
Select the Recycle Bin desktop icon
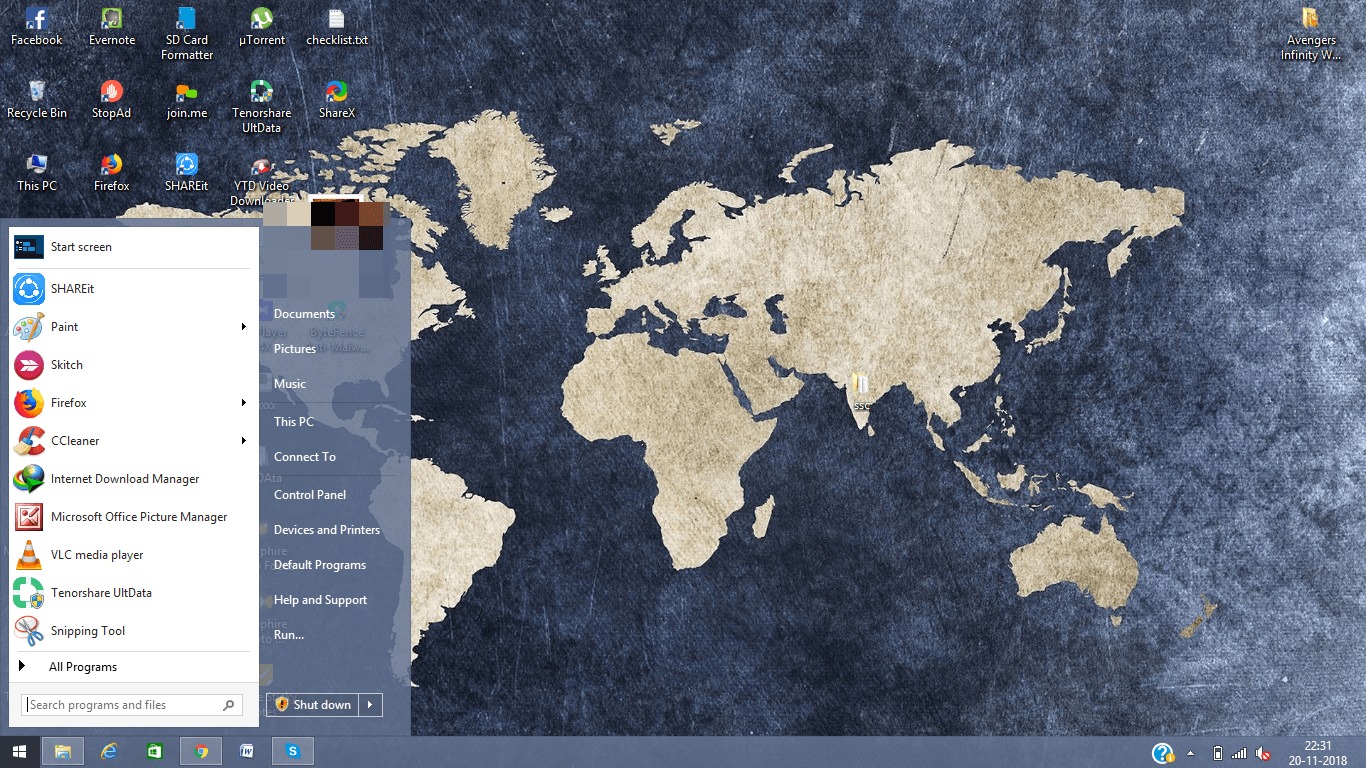coord(37,100)
